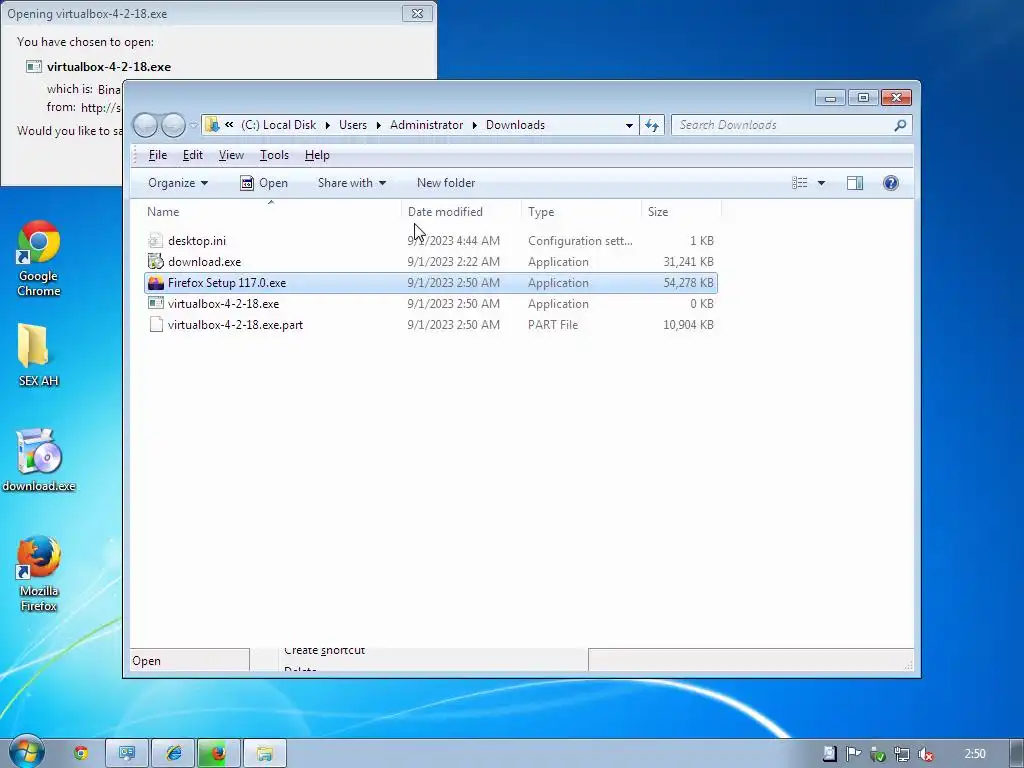Image resolution: width=1024 pixels, height=768 pixels.
Task: Expand the Administrator breadcrumb arrow
Action: (474, 125)
